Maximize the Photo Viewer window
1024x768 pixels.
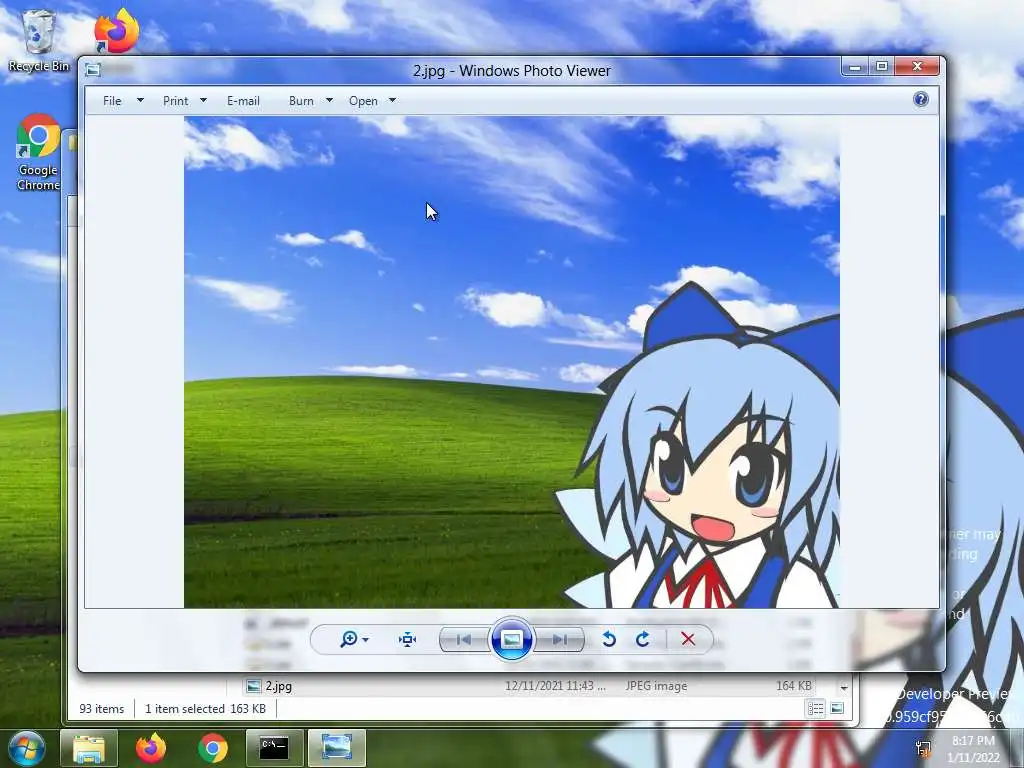pyautogui.click(x=882, y=67)
